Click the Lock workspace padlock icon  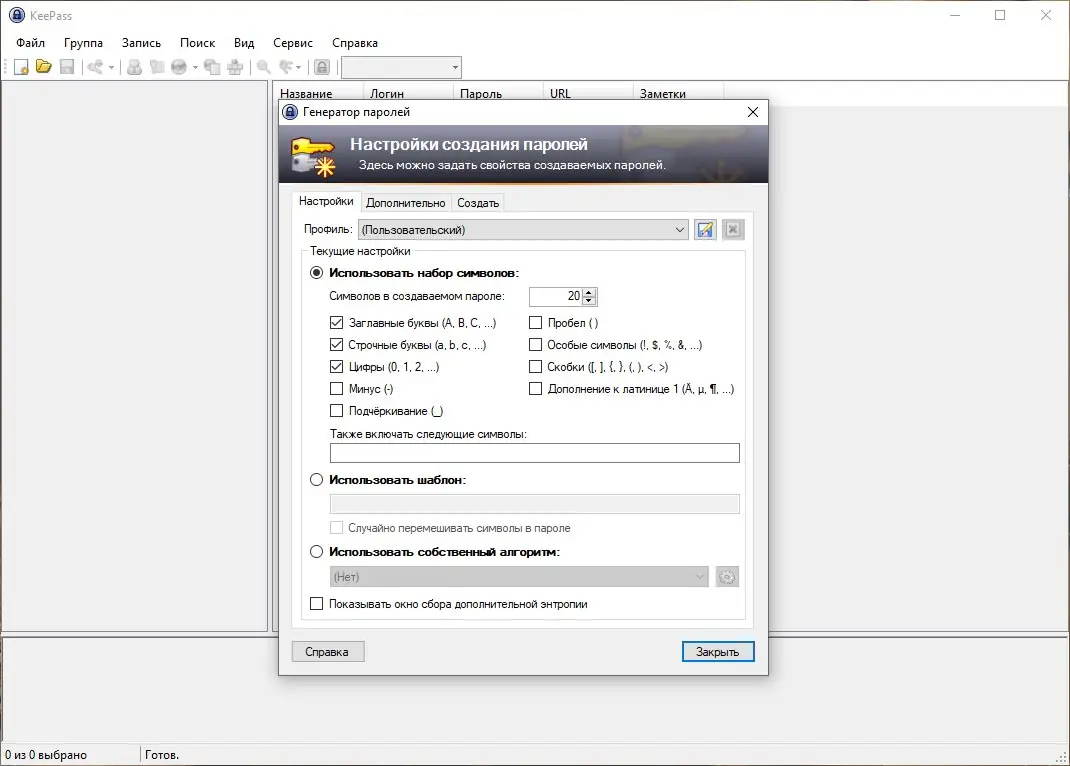[322, 67]
